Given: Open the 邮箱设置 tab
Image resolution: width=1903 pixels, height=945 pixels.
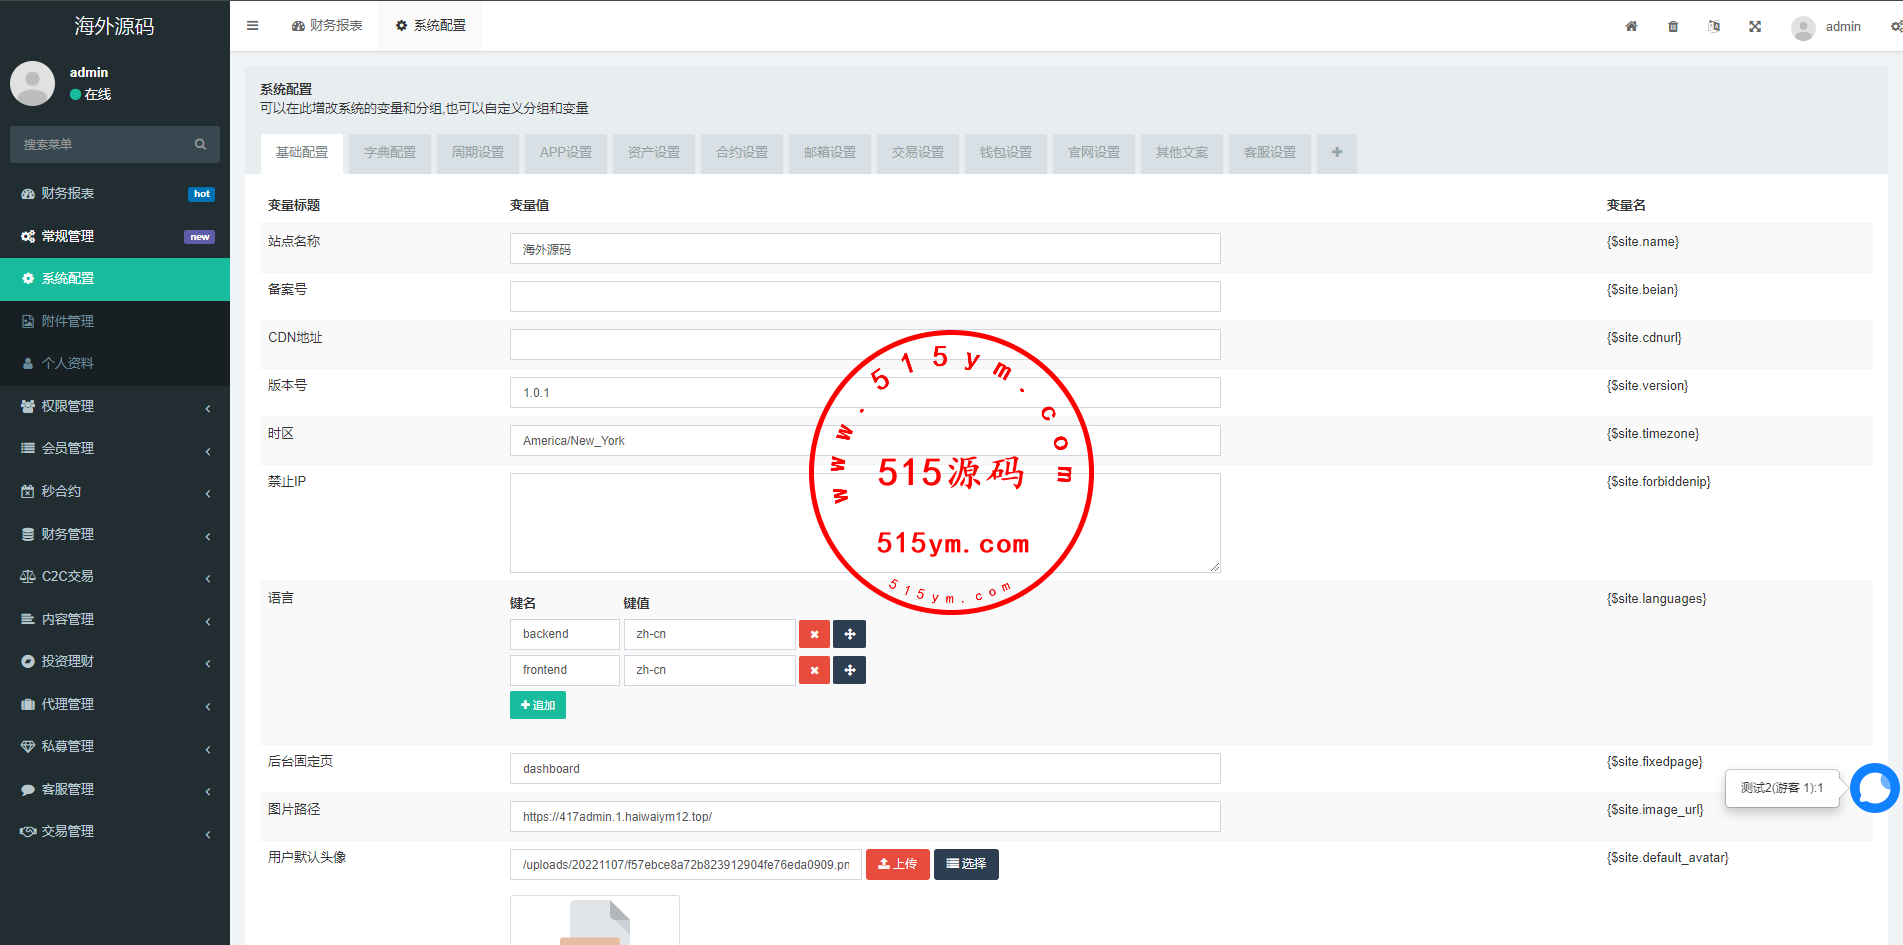Looking at the screenshot, I should (829, 153).
